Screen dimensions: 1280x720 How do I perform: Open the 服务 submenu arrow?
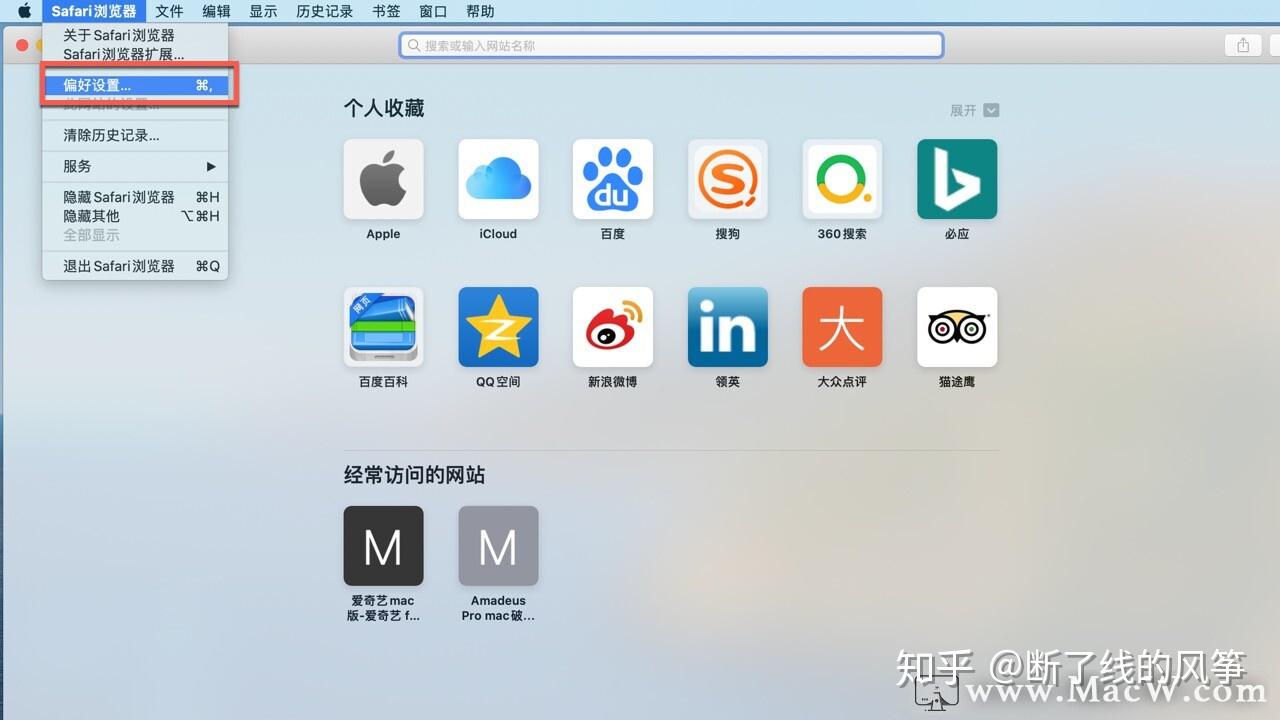tap(210, 166)
